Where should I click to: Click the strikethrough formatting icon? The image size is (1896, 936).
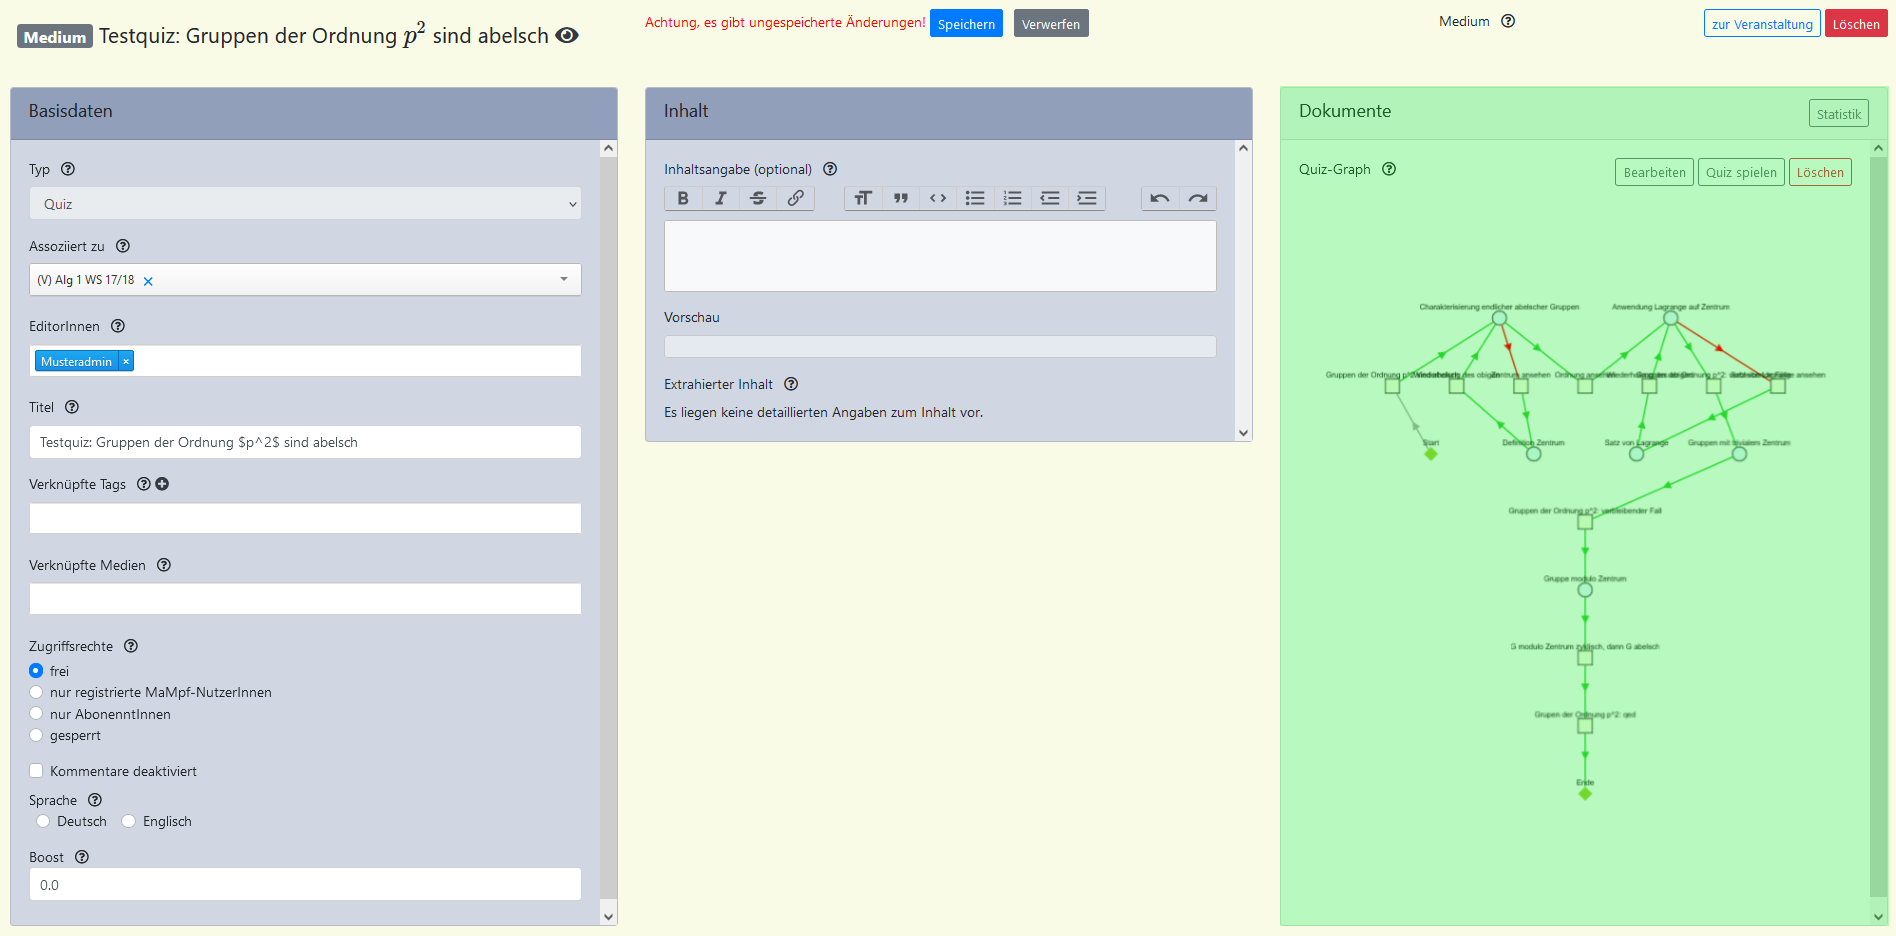click(758, 198)
